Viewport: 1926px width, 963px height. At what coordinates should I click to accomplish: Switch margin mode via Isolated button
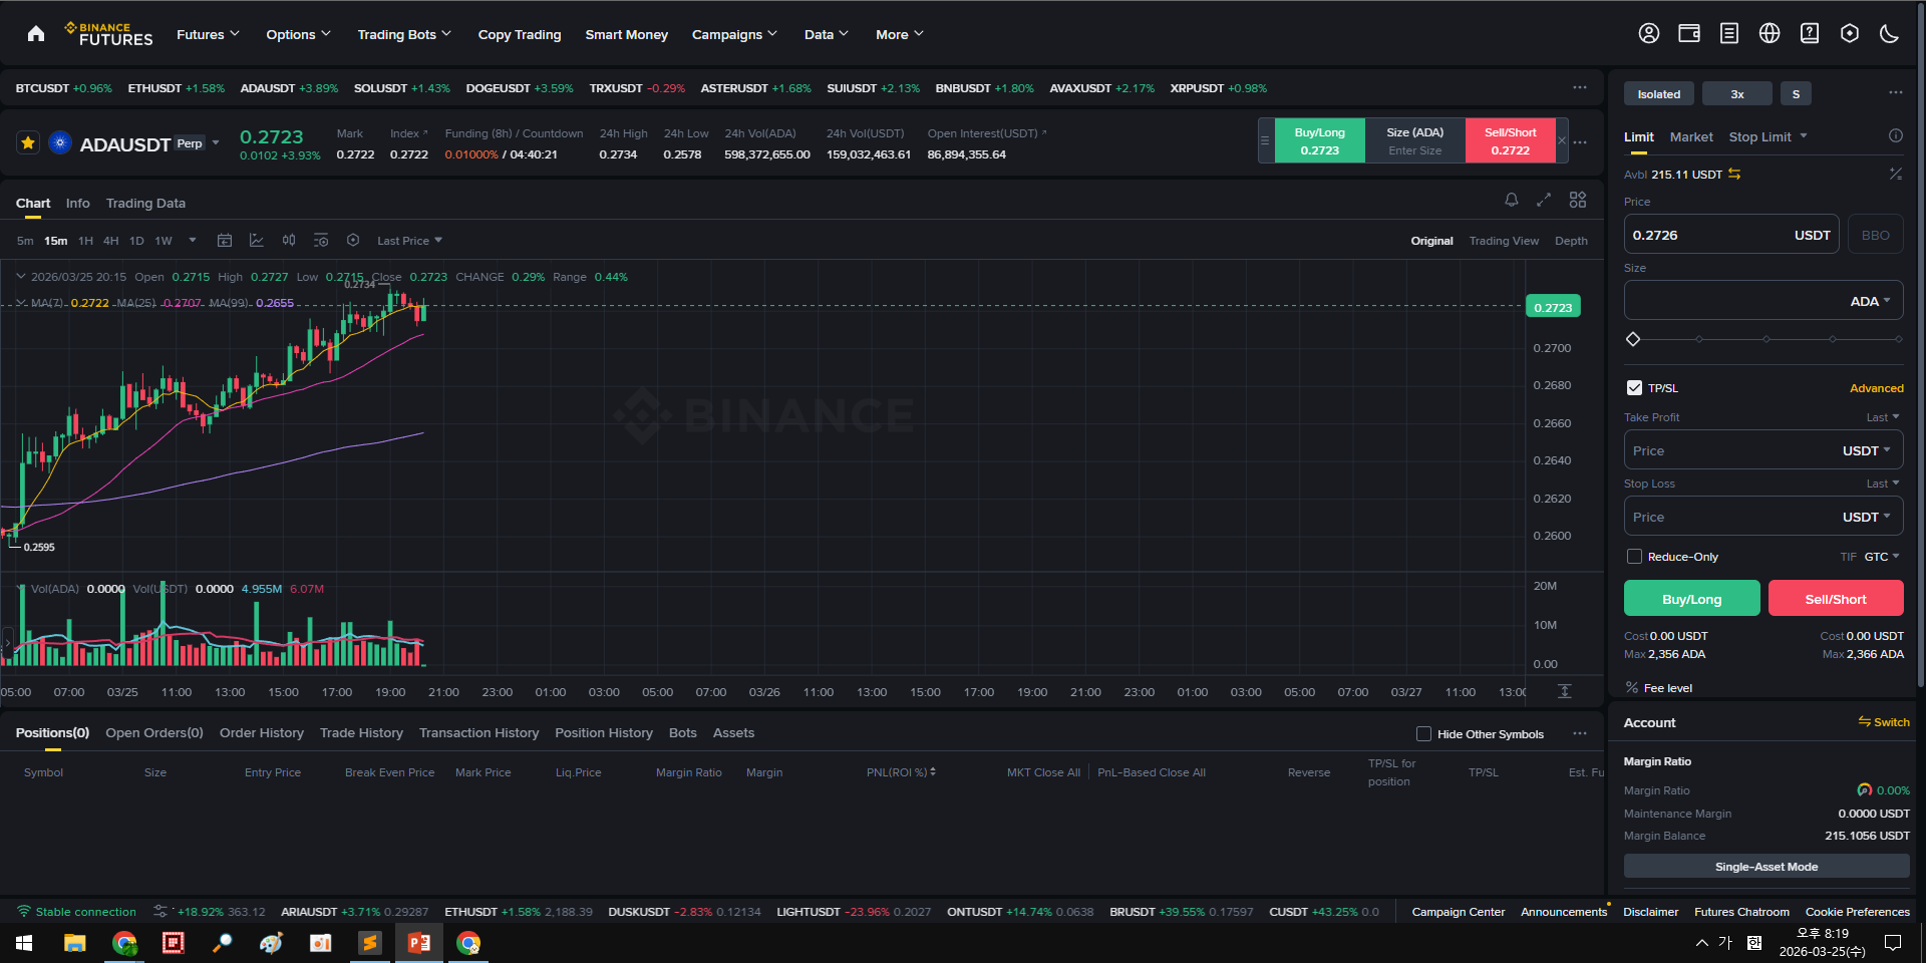tap(1659, 94)
